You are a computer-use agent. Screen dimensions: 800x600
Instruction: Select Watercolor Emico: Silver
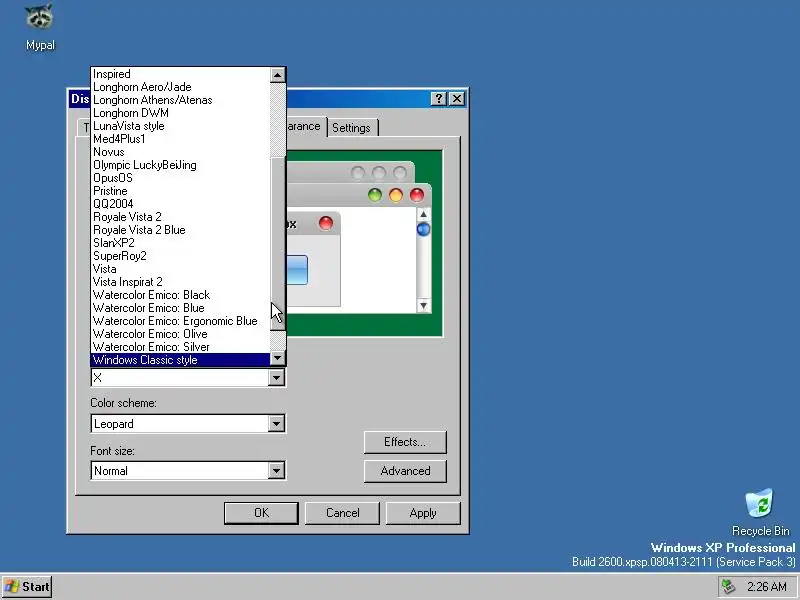pyautogui.click(x=181, y=347)
